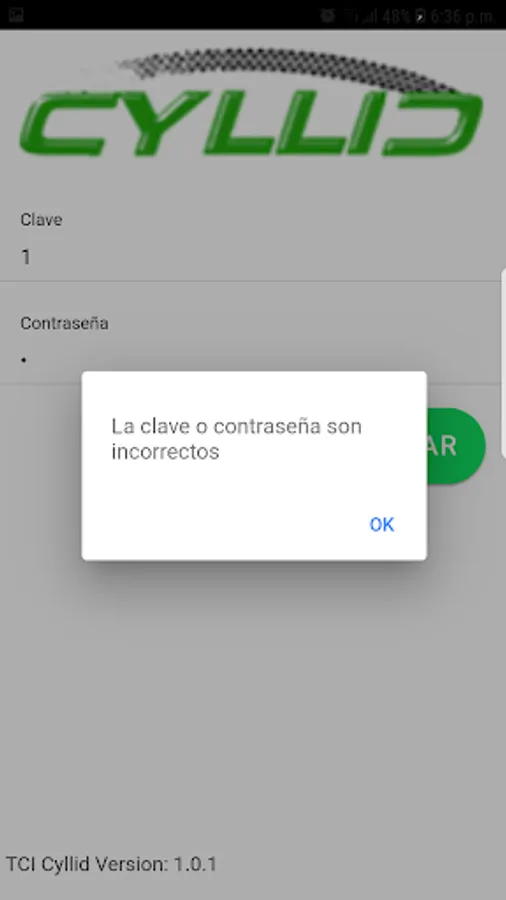The width and height of the screenshot is (506, 900).
Task: Tap the 48% battery percentage text
Action: (396, 16)
